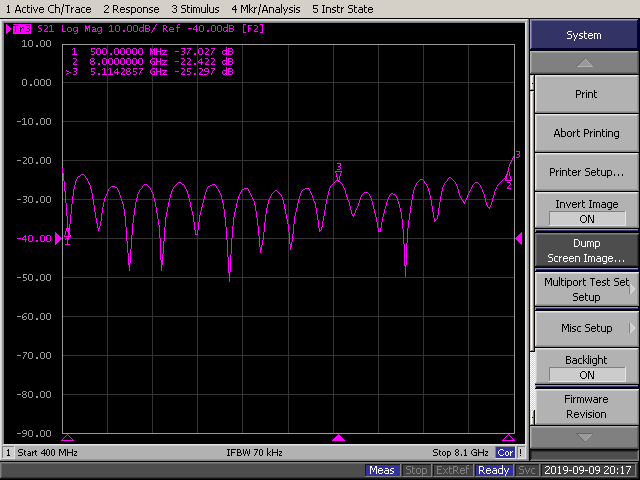Viewport: 640px width, 480px height.
Task: Click the S21 measurement parameter label
Action: [x=46, y=29]
